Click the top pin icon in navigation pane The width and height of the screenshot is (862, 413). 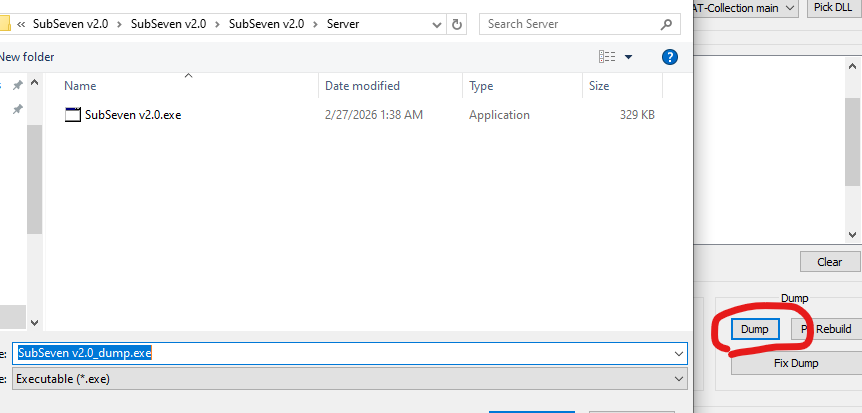click(x=17, y=87)
